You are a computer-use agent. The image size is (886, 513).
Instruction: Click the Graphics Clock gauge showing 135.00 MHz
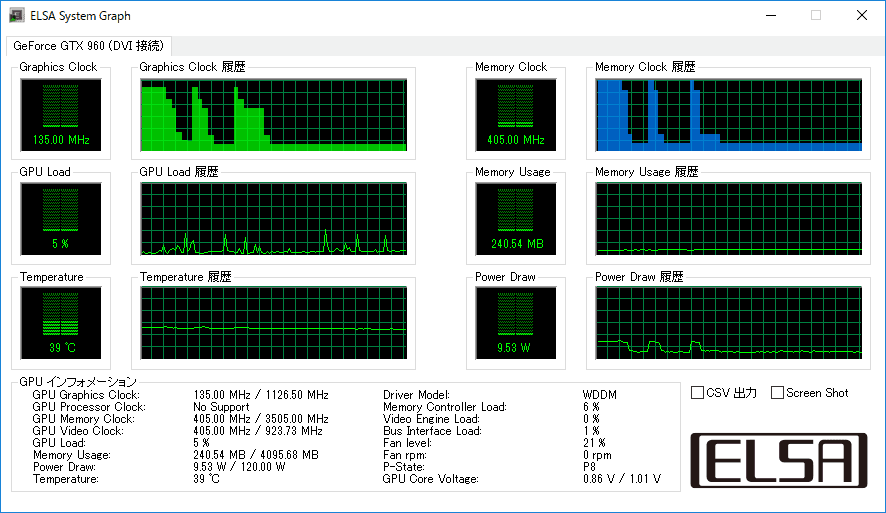tap(61, 115)
